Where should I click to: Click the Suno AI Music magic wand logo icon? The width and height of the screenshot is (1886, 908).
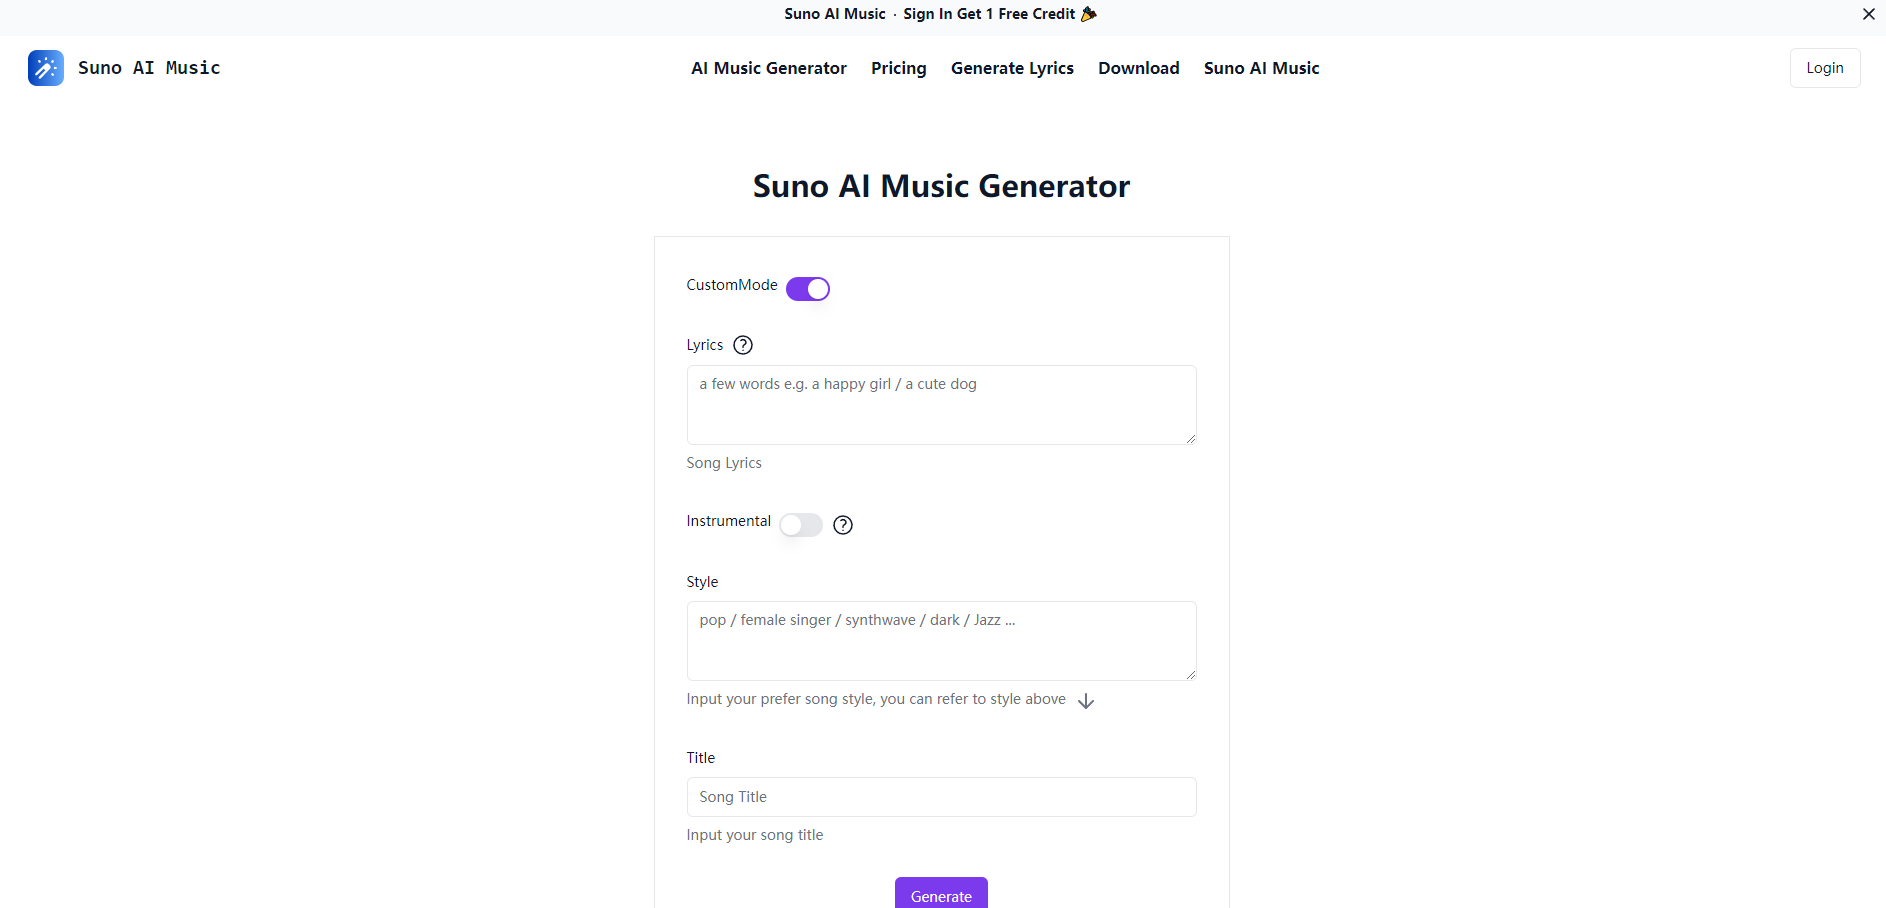(45, 67)
